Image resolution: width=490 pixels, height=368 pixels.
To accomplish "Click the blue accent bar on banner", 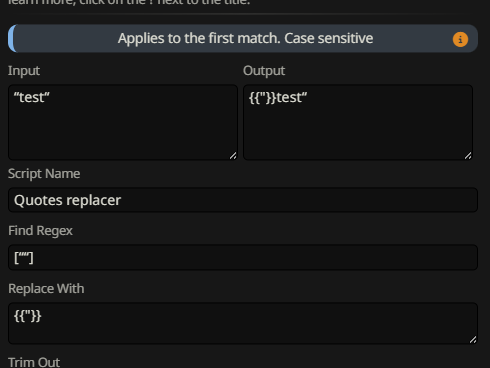I will tap(11, 38).
